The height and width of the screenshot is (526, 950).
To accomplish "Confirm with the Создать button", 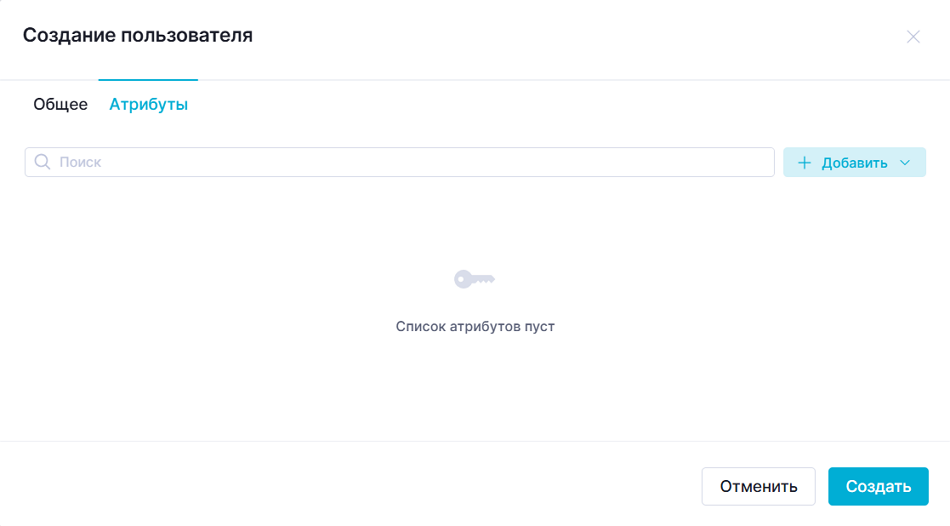I will click(x=879, y=486).
